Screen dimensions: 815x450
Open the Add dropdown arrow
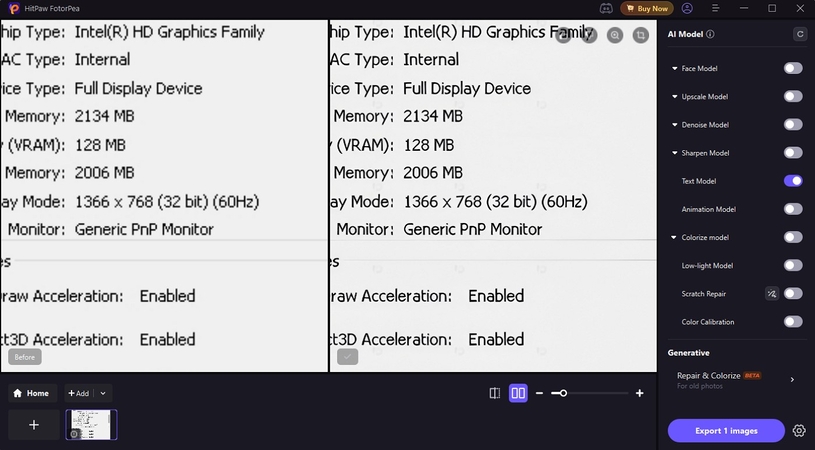point(104,393)
